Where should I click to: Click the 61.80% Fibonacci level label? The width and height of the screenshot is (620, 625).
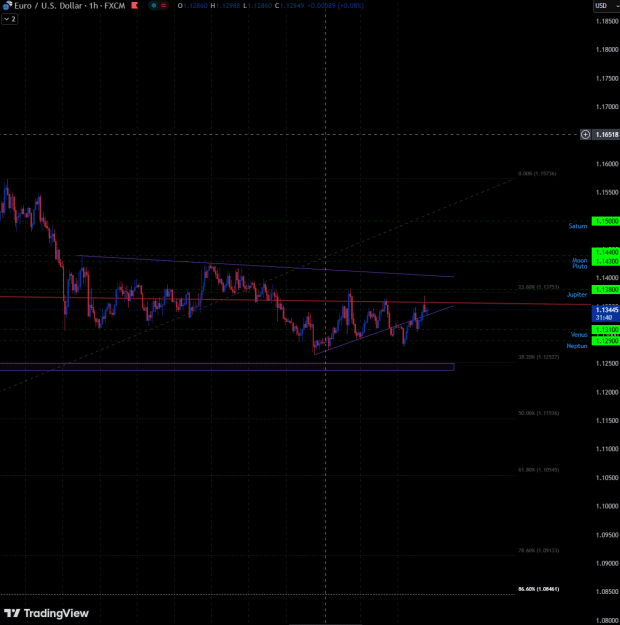pyautogui.click(x=539, y=470)
